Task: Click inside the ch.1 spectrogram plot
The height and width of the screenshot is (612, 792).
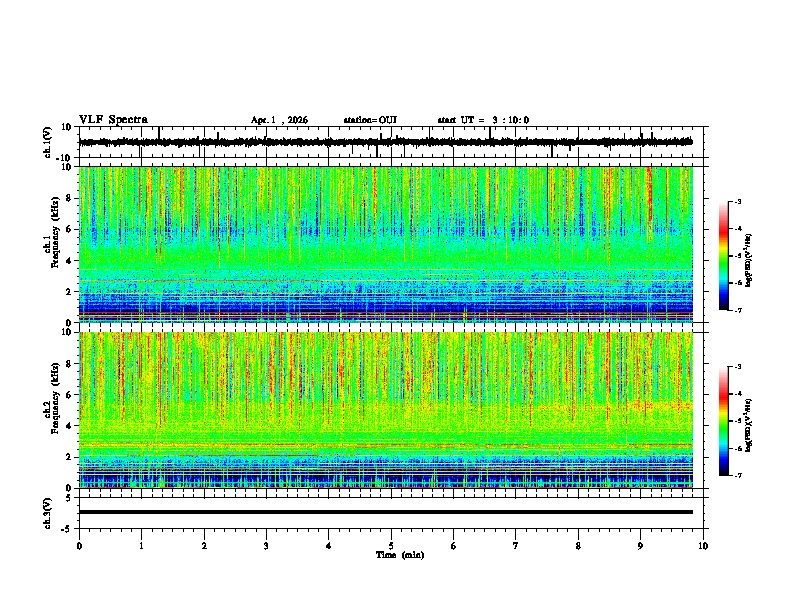Action: click(386, 244)
